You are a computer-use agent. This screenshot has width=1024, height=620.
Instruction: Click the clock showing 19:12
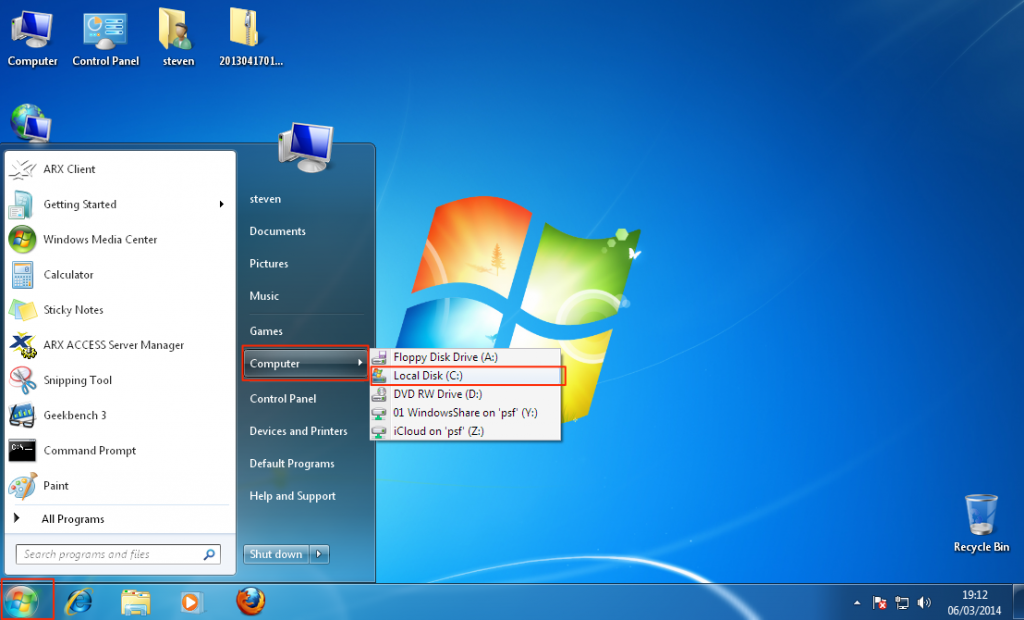pyautogui.click(x=974, y=595)
